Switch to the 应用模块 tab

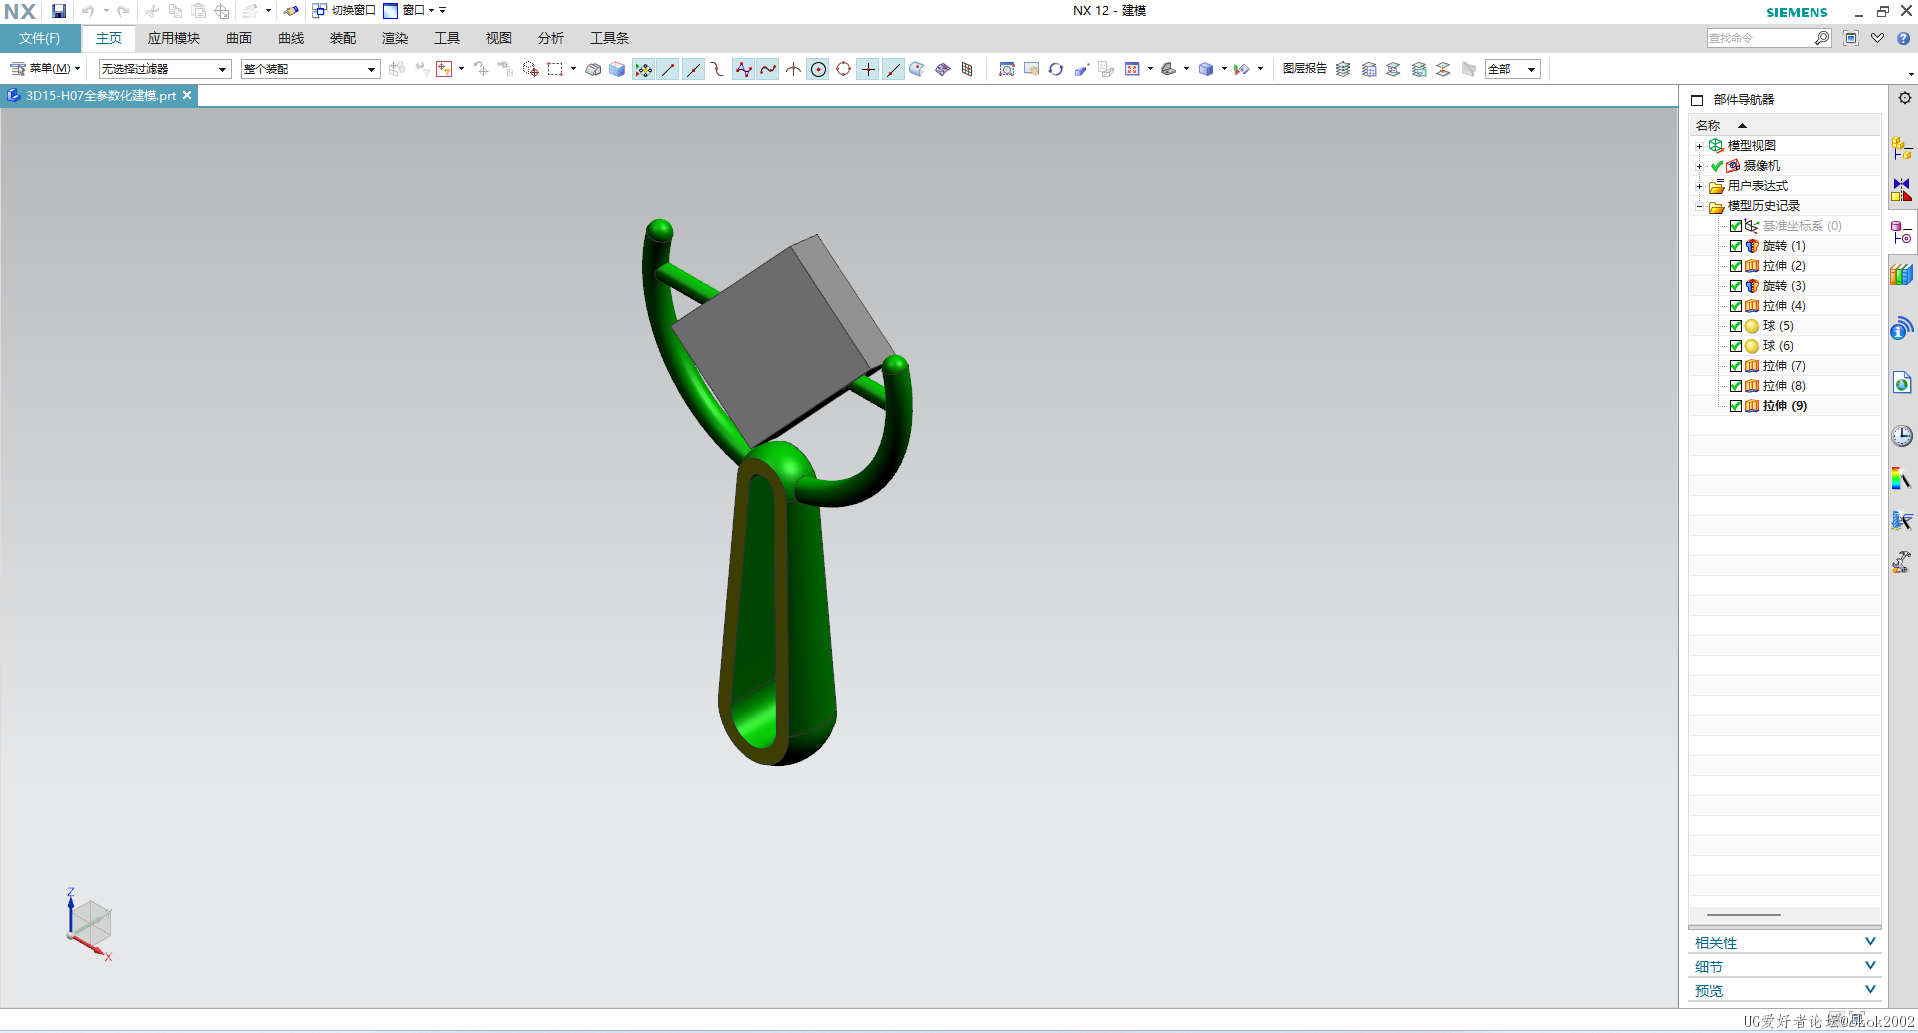tap(174, 38)
